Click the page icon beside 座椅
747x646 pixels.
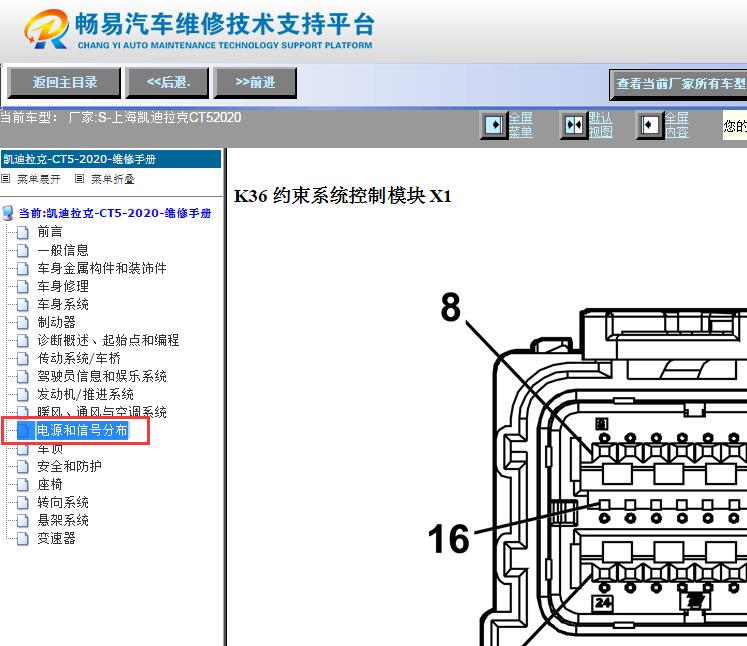point(23,485)
